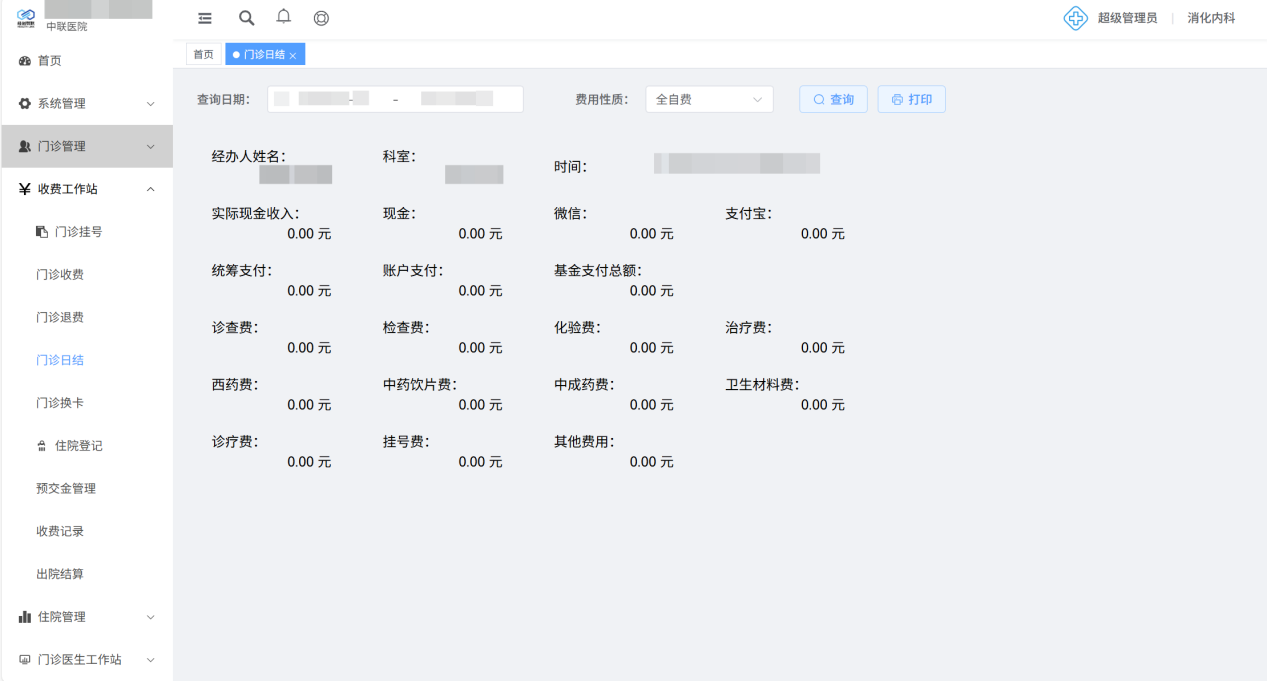1267x681 pixels.
Task: Click the 账户支付 label
Action: pyautogui.click(x=413, y=270)
